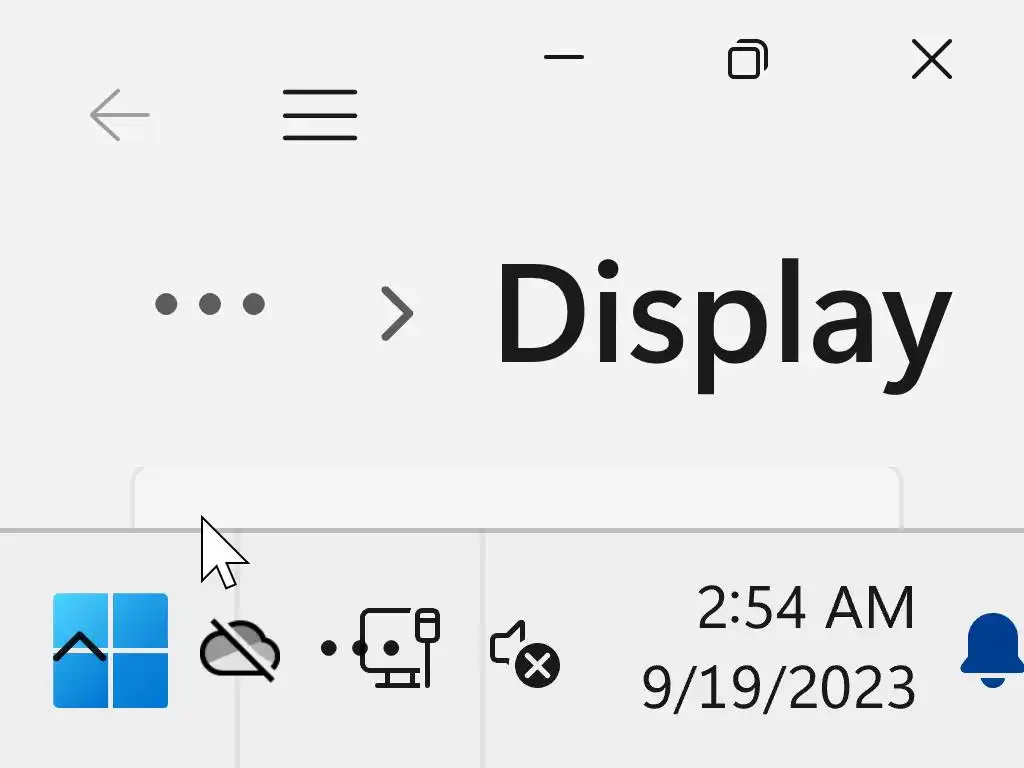Expand the breadcrumb three-dot ellipsis
Viewport: 1024px width, 768px height.
point(210,304)
